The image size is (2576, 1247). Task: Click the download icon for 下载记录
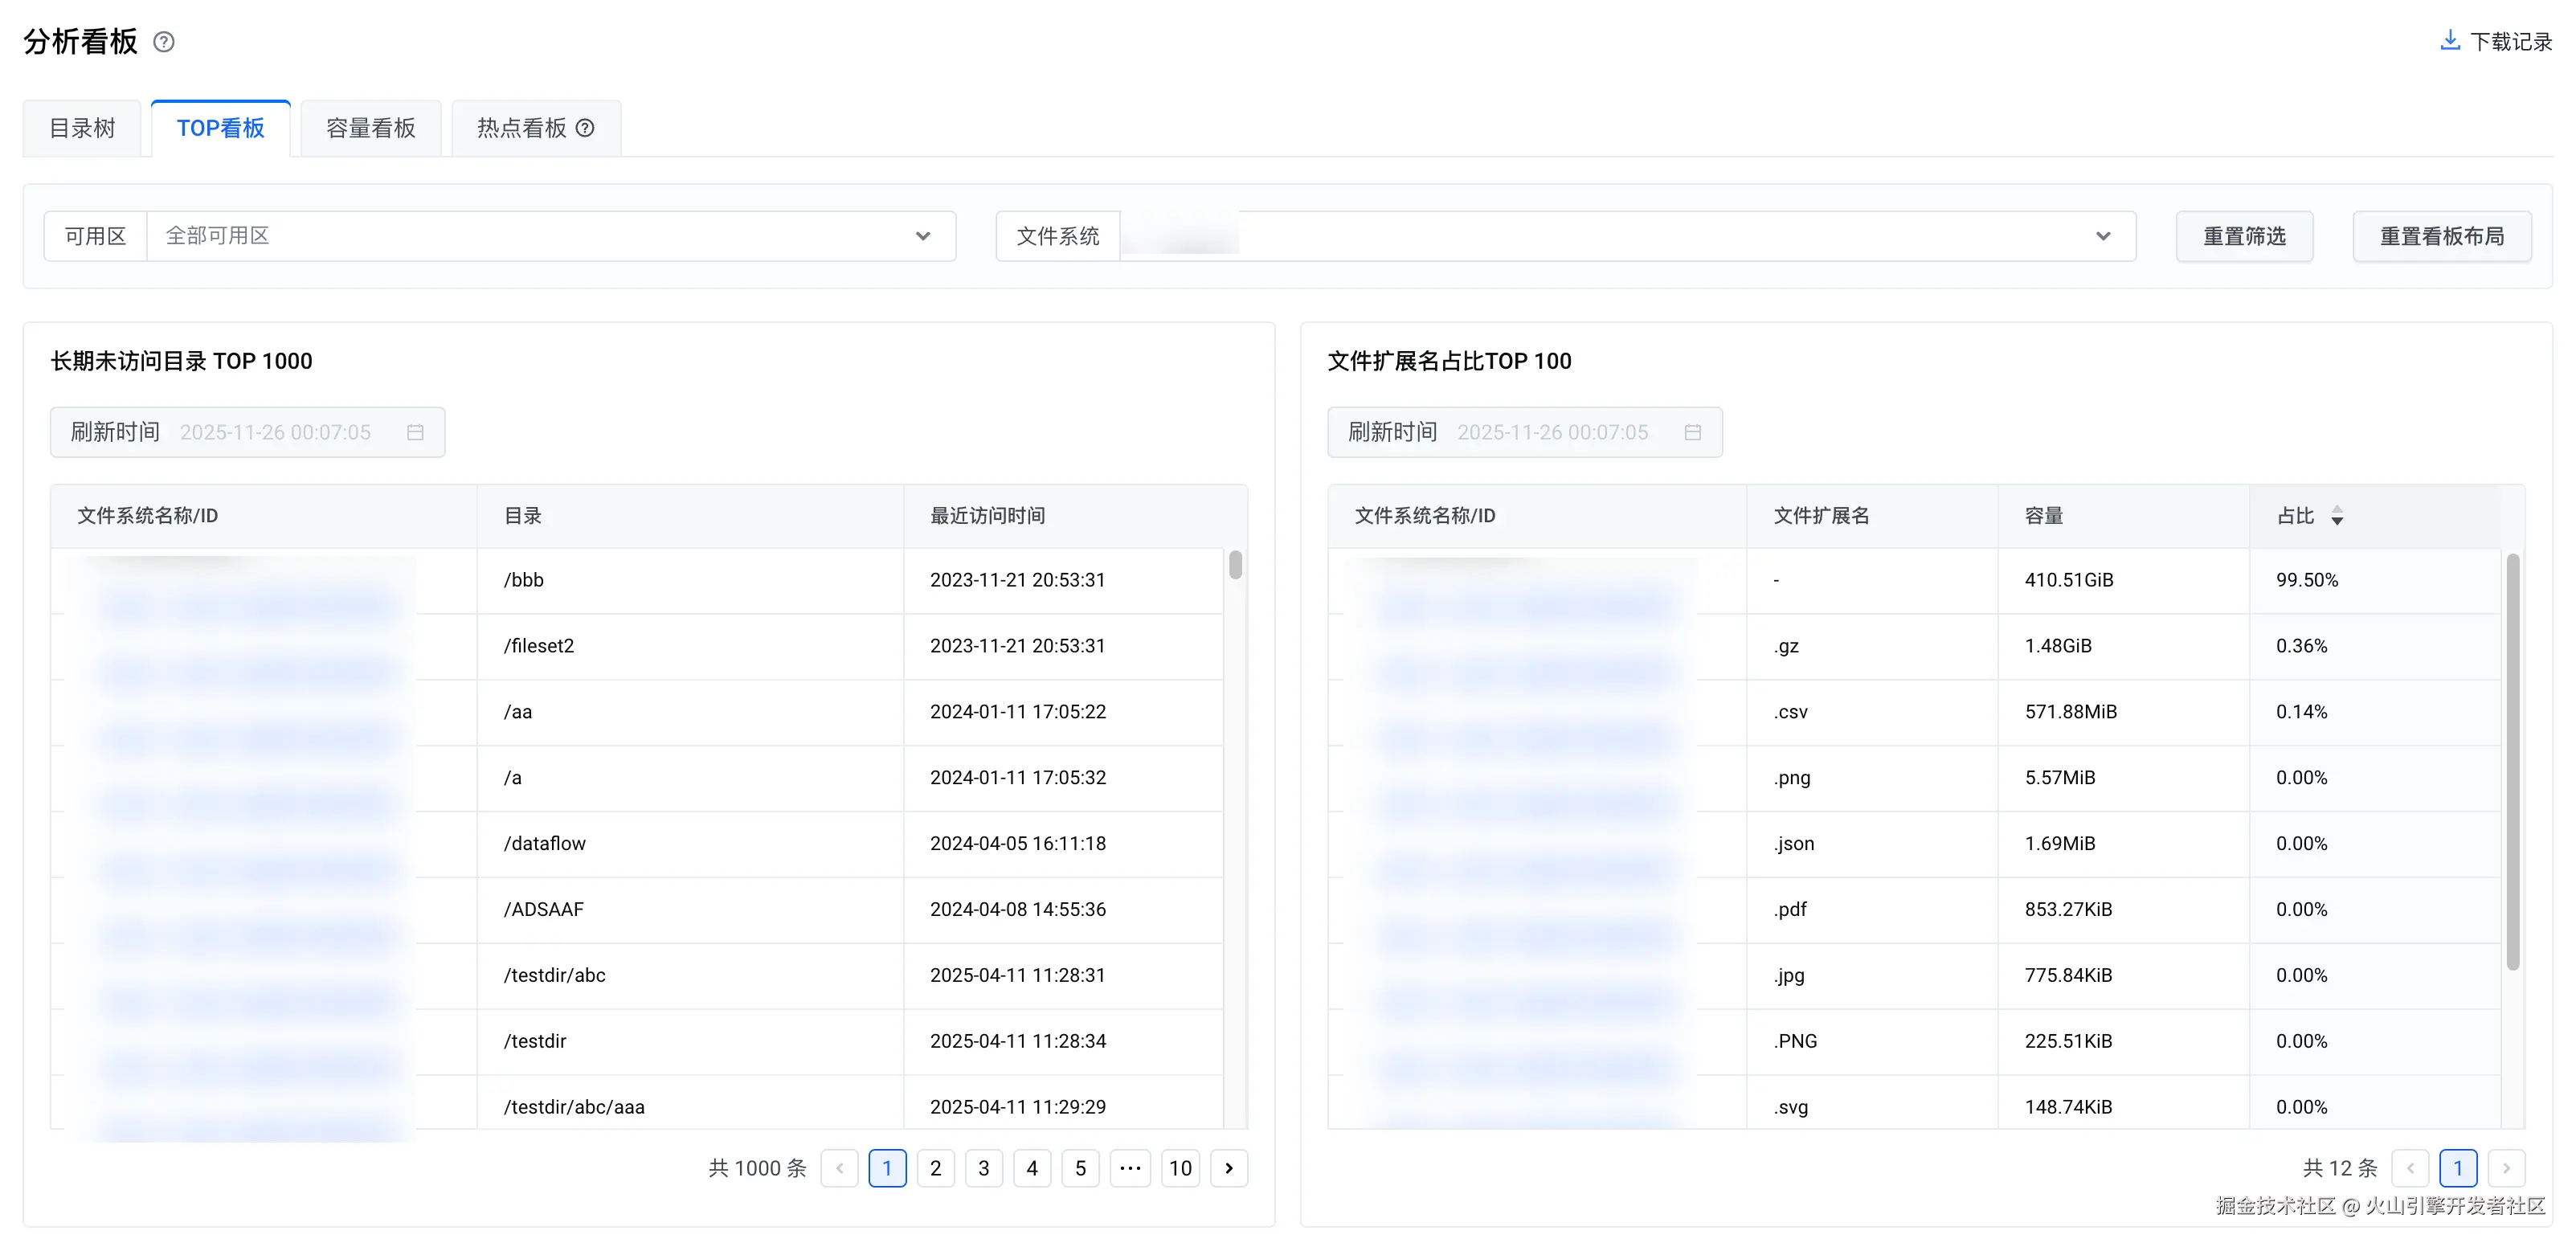[x=2450, y=41]
